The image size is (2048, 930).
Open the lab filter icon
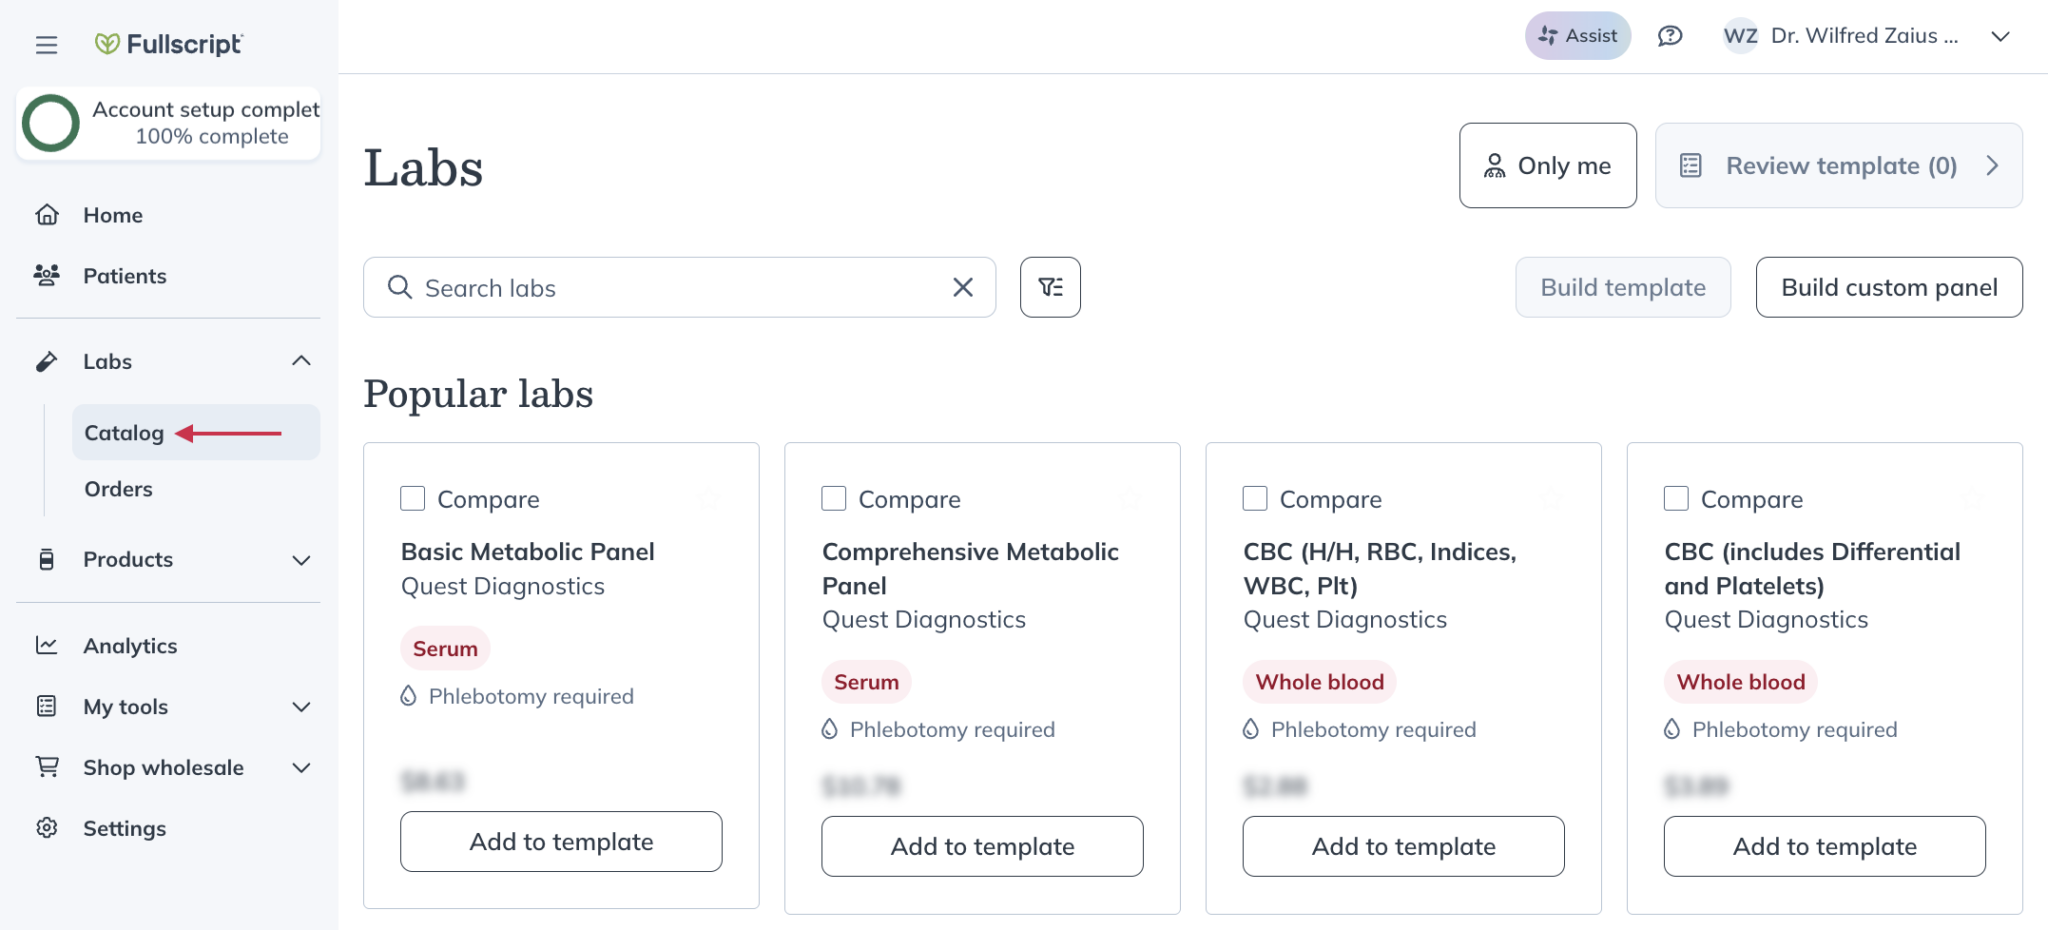[x=1050, y=288]
